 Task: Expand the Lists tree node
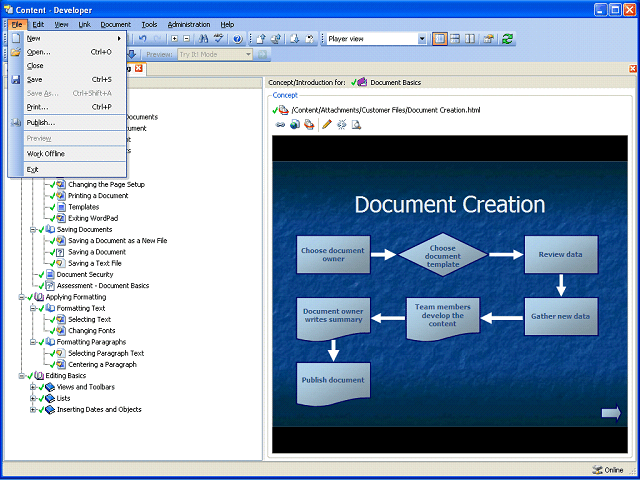coord(33,398)
